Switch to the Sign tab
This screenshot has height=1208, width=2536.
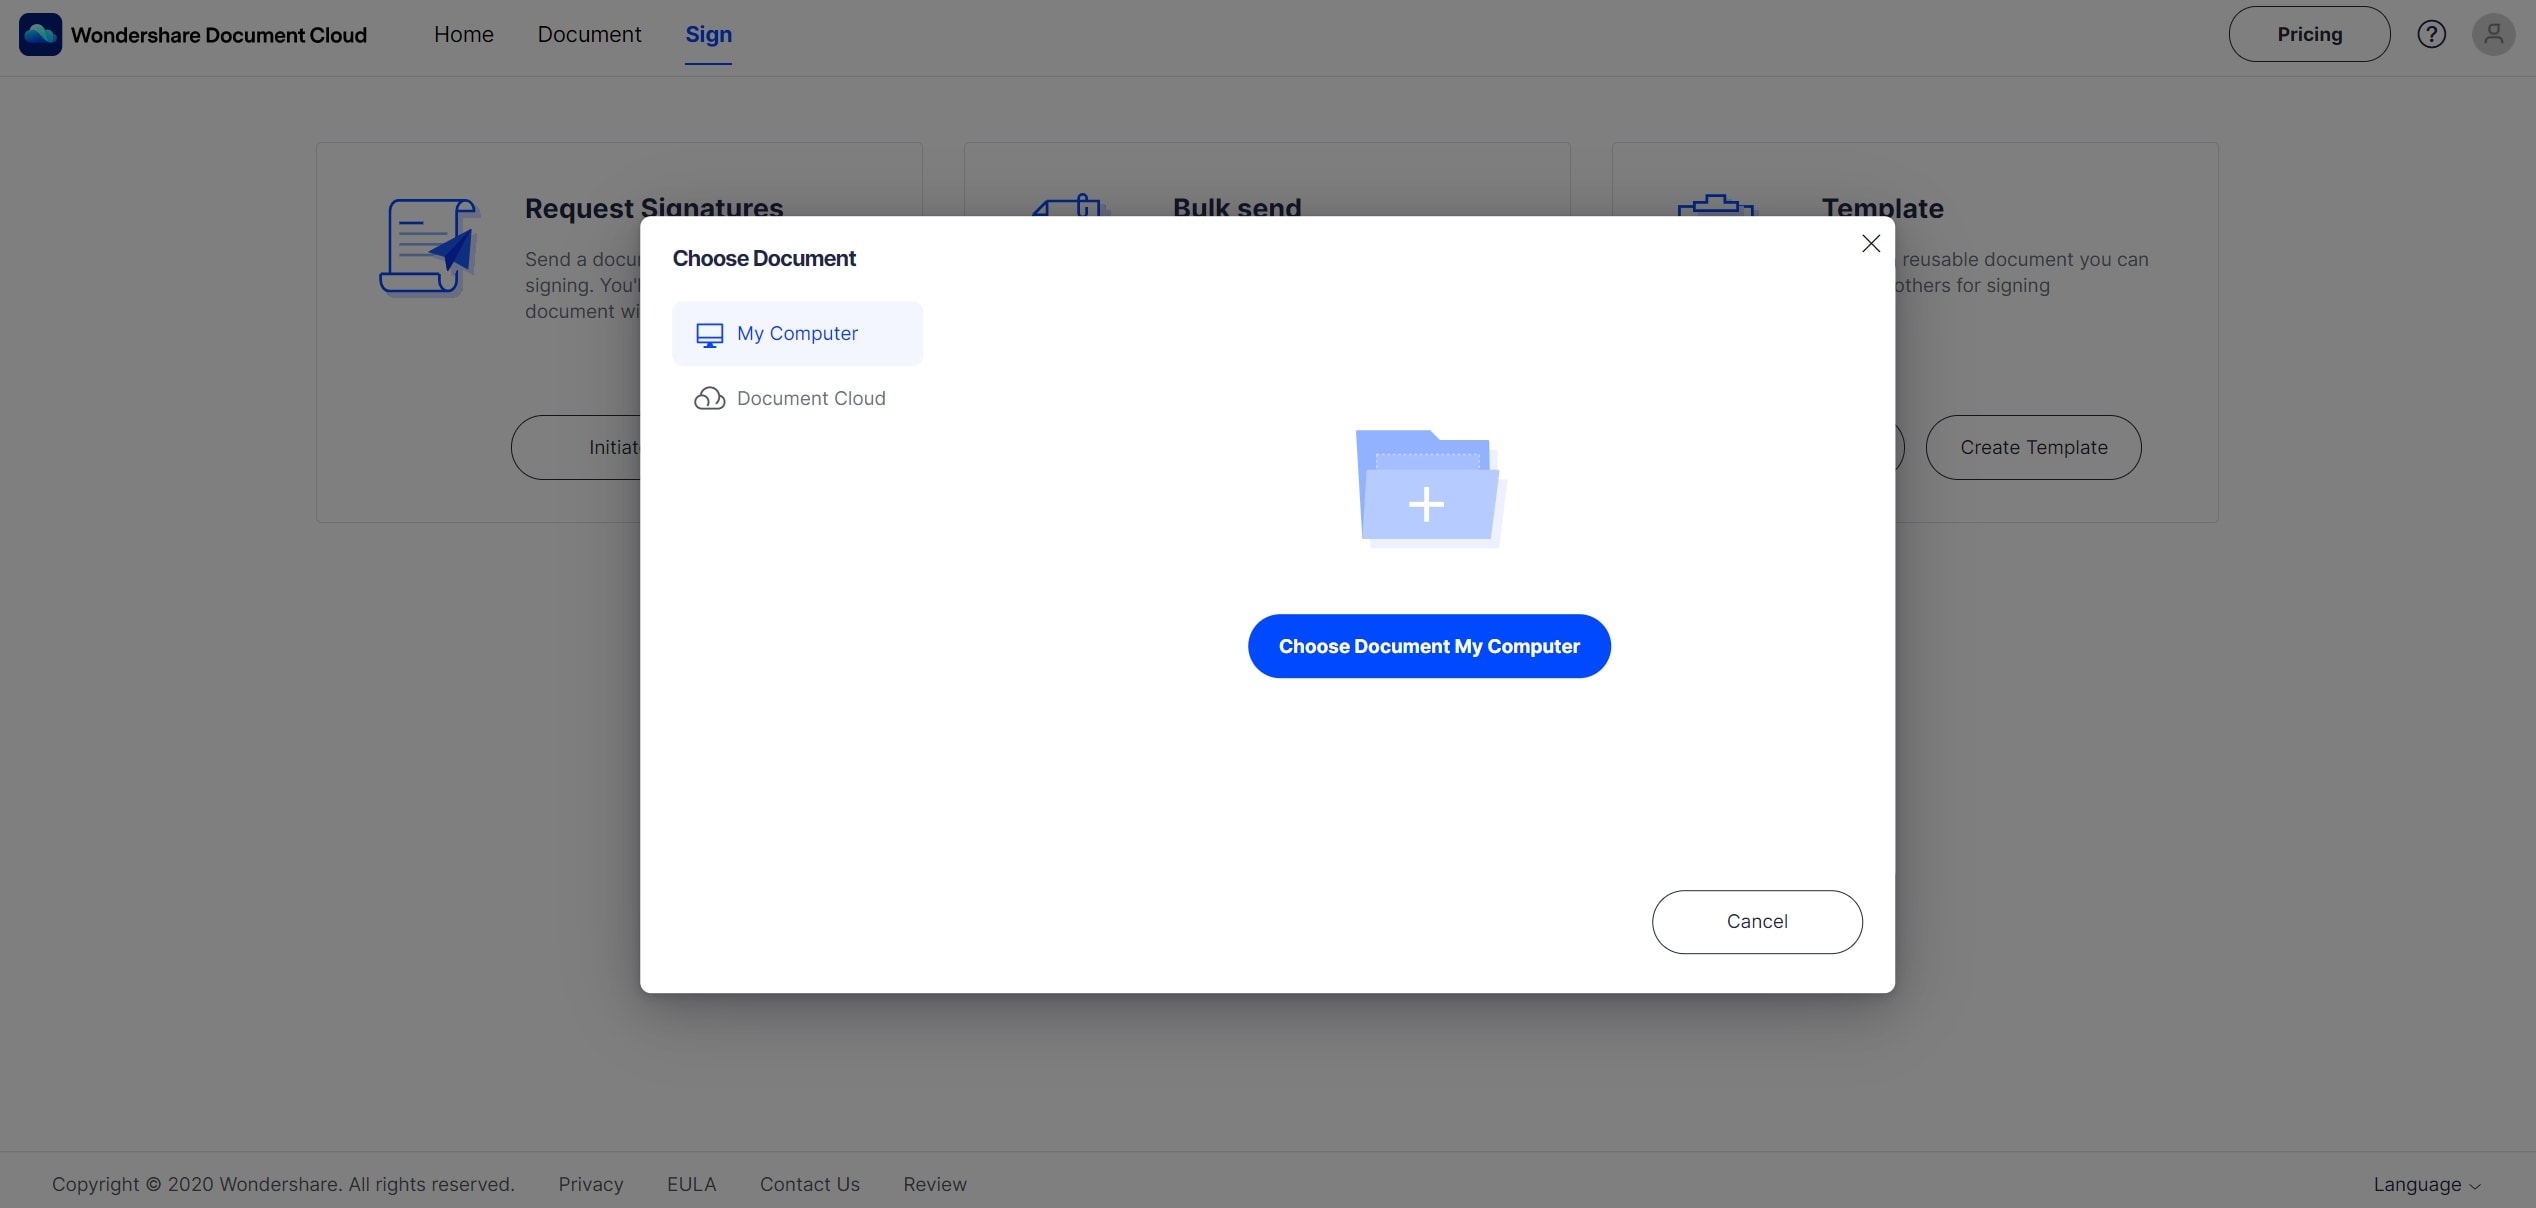[708, 34]
